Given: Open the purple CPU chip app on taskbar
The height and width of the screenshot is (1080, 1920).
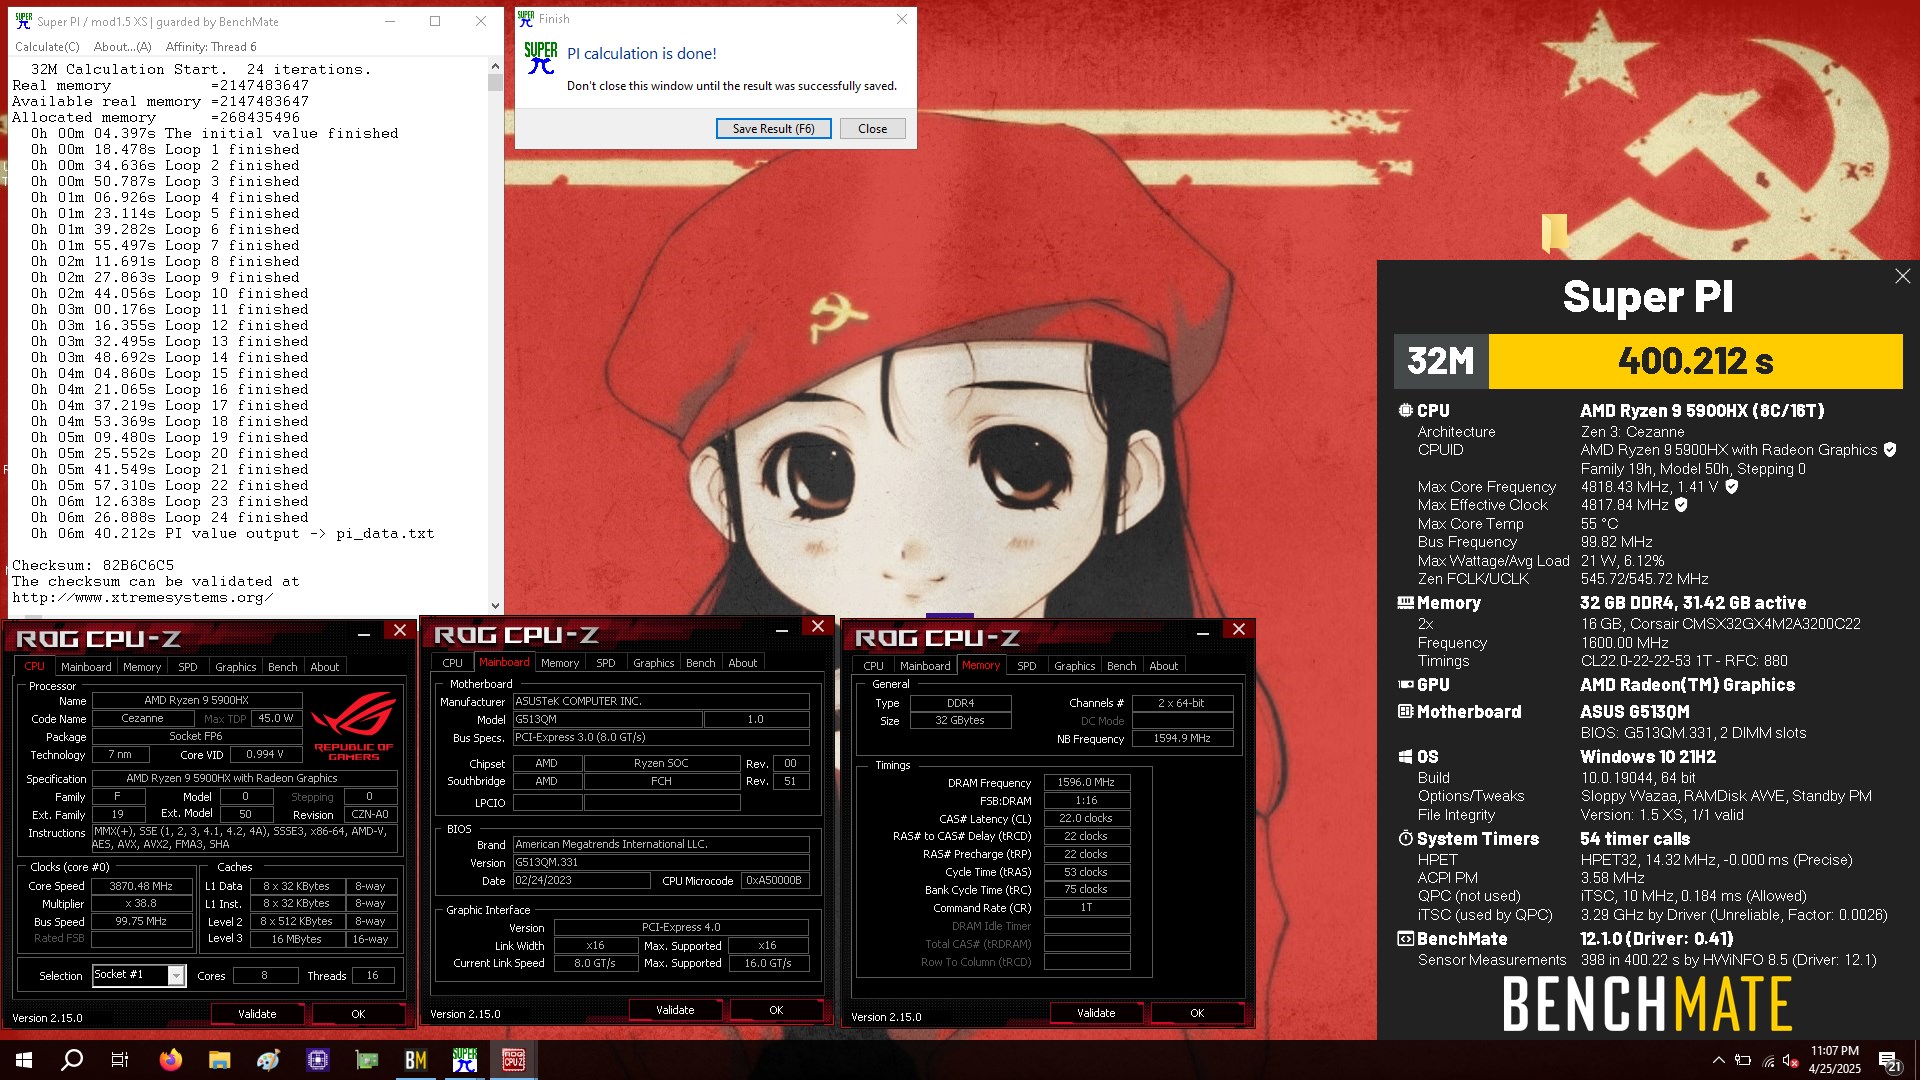Looking at the screenshot, I should click(x=318, y=1060).
